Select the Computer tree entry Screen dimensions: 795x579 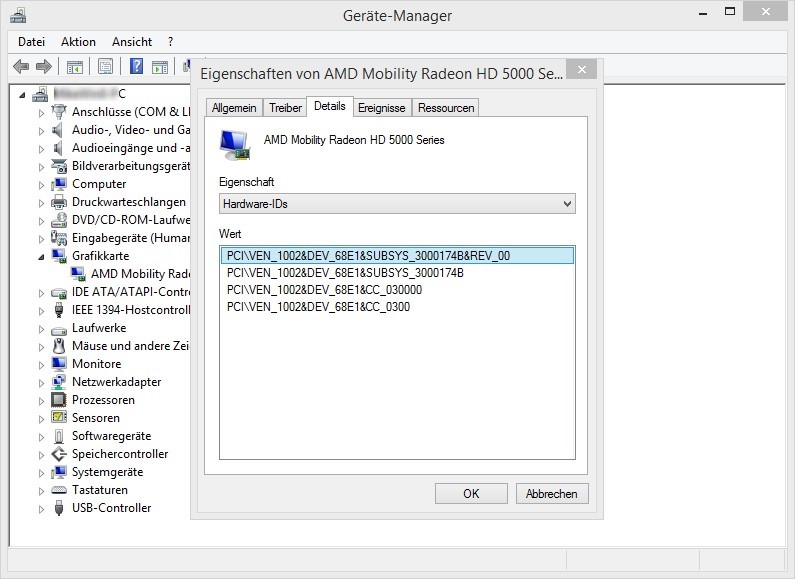coord(99,184)
